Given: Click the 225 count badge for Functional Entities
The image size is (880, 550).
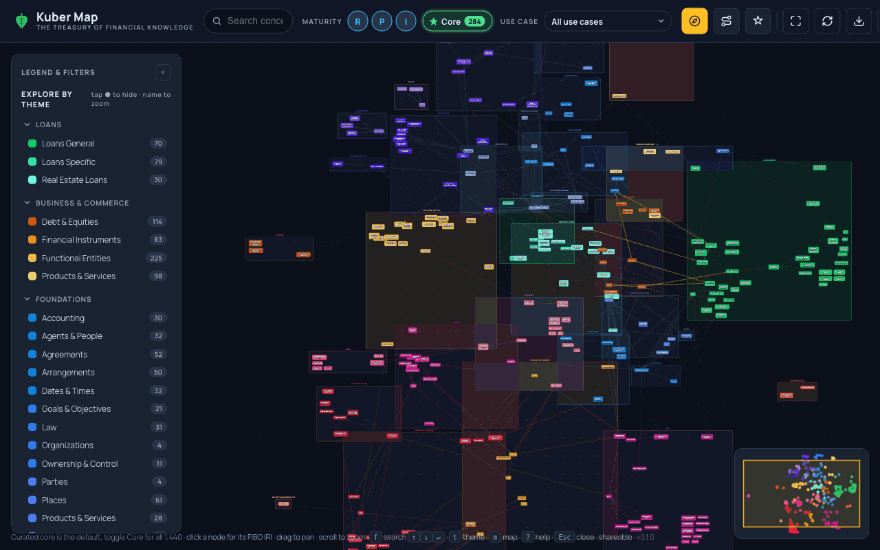Looking at the screenshot, I should coord(156,258).
